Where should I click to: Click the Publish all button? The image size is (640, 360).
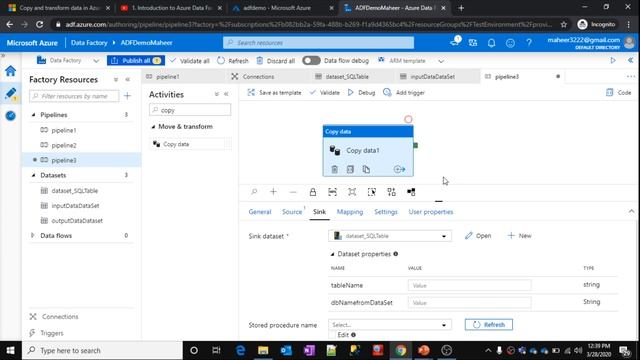(x=136, y=60)
